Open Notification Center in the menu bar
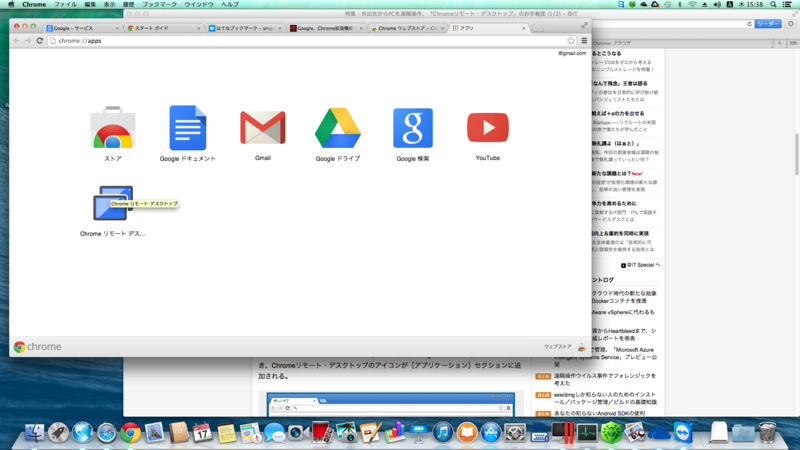 coord(788,4)
